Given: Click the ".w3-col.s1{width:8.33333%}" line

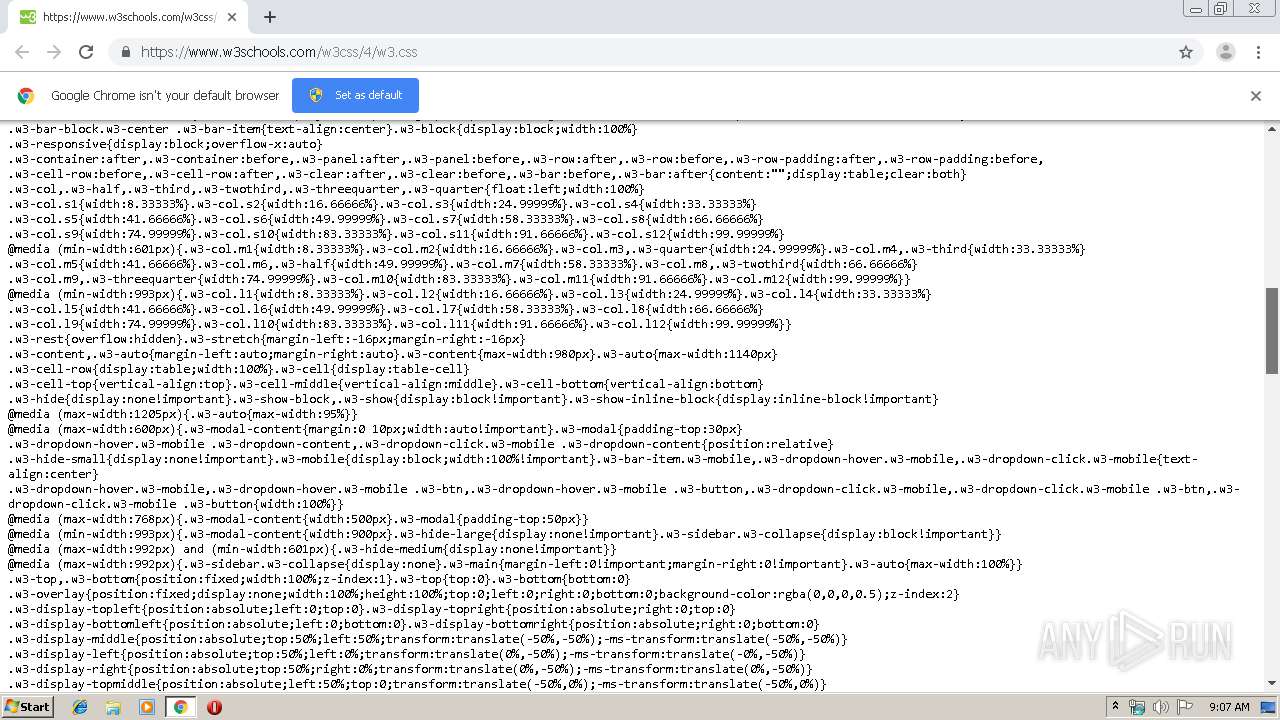Looking at the screenshot, I should point(382,204).
